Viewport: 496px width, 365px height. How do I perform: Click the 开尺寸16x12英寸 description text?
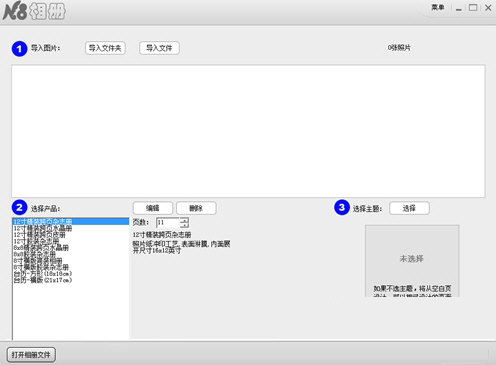(157, 251)
